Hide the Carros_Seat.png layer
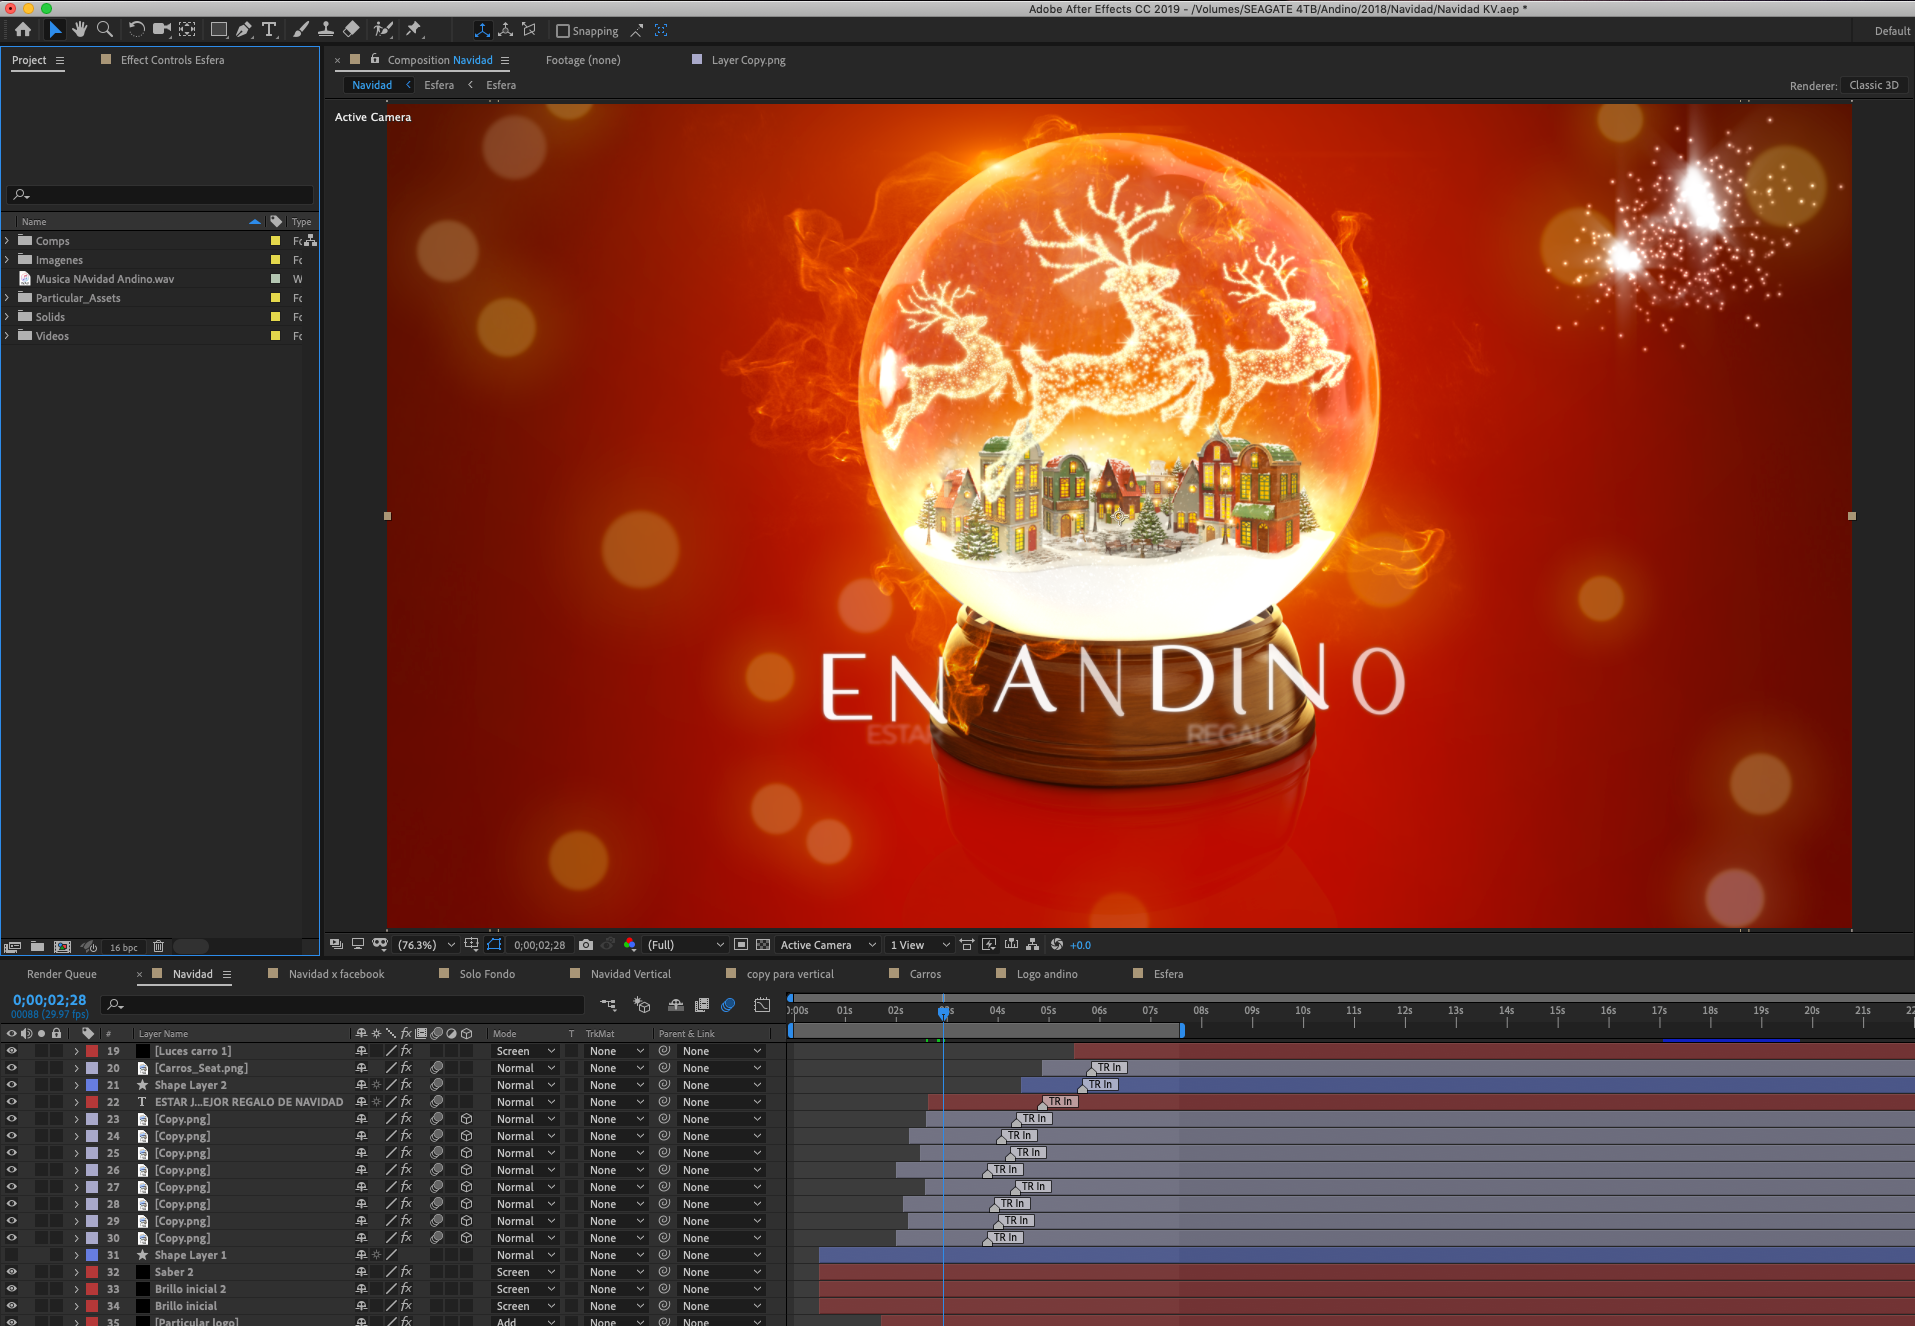This screenshot has width=1915, height=1326. (12, 1068)
